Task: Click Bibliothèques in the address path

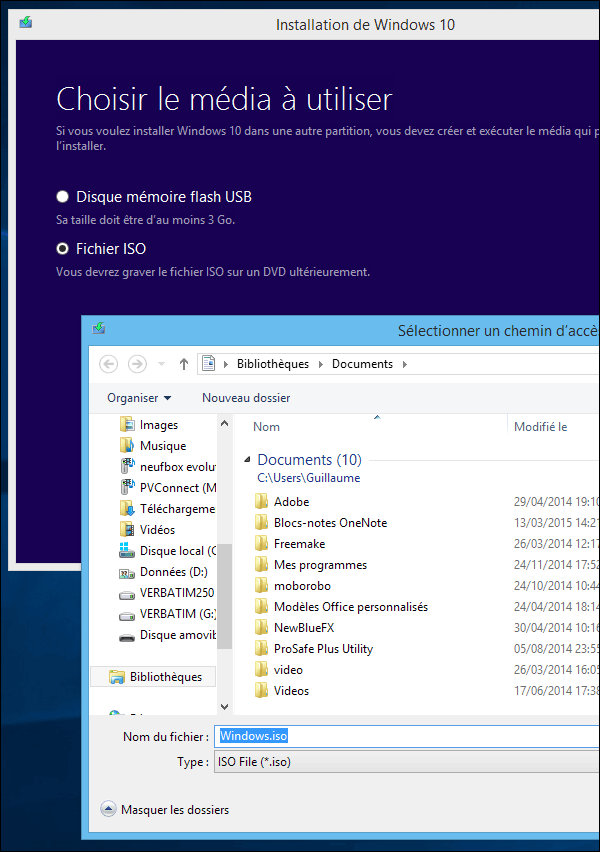Action: [x=272, y=364]
